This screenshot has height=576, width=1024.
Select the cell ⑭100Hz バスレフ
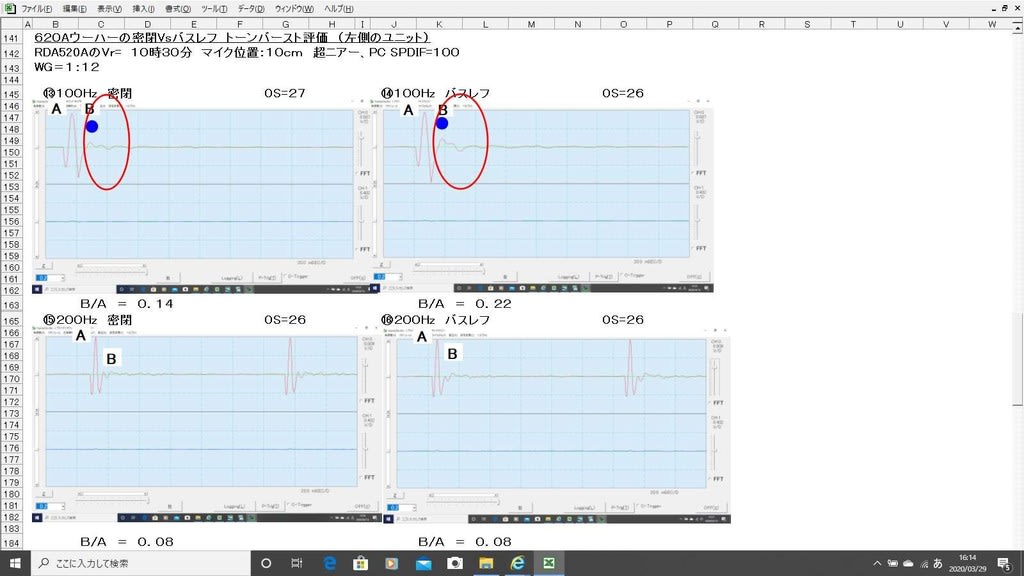[x=435, y=93]
